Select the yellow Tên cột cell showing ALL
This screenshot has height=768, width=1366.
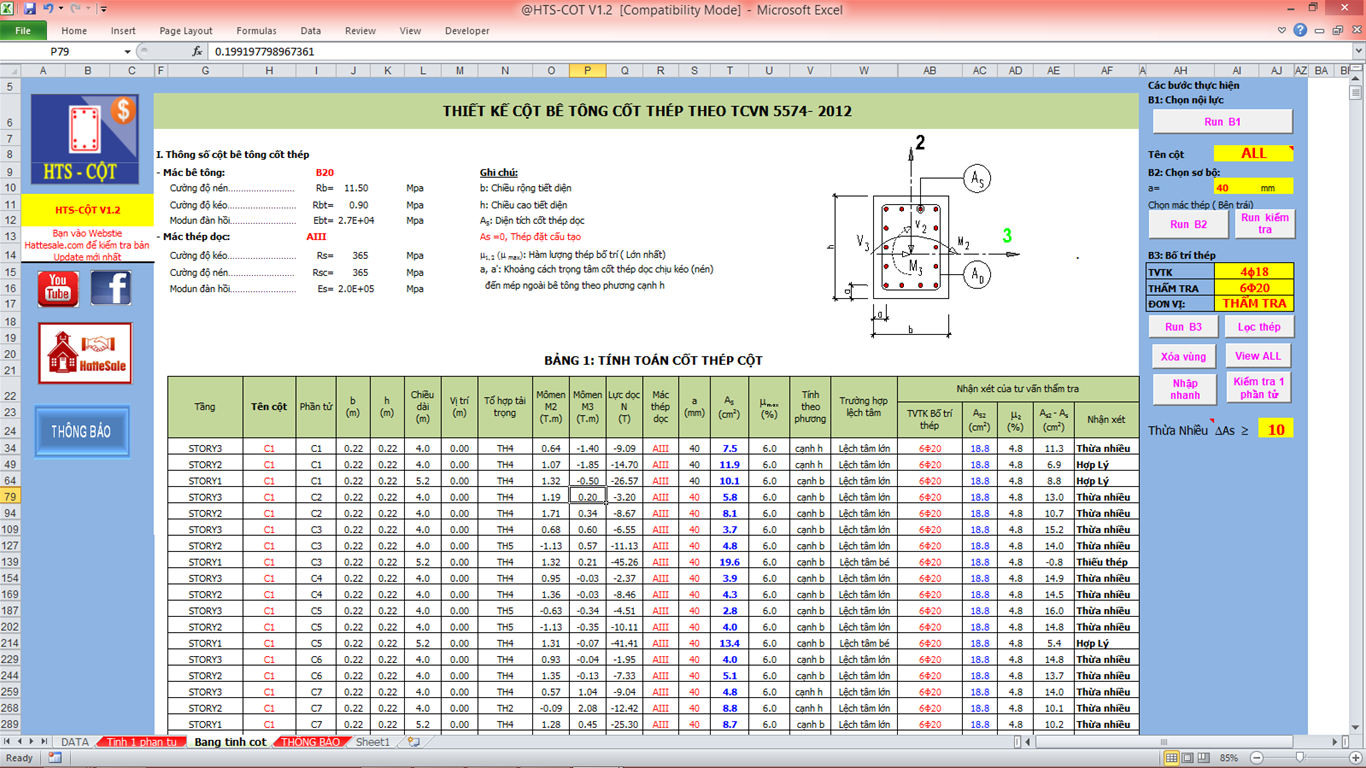click(x=1253, y=153)
